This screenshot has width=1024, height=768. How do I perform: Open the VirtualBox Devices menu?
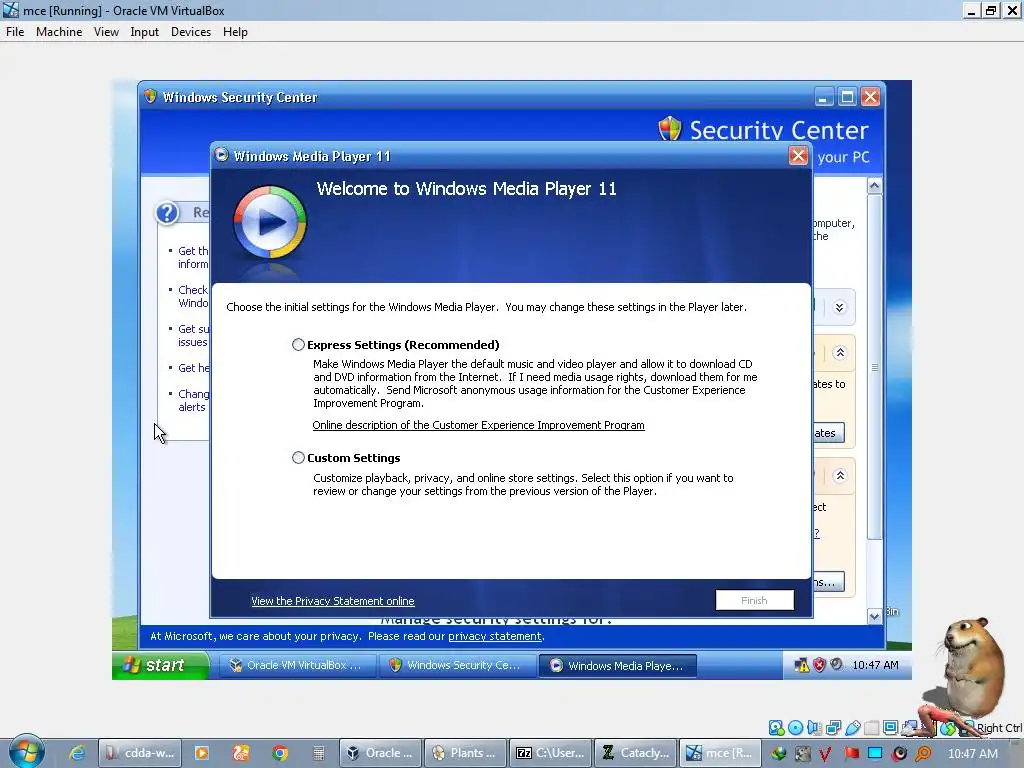[191, 32]
